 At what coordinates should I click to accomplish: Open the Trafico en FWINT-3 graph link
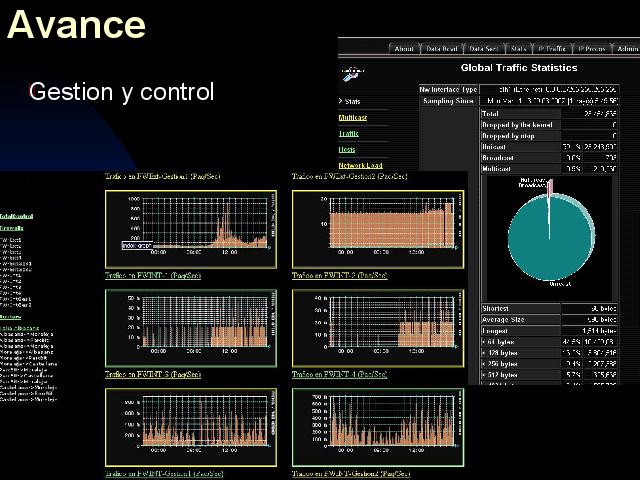[x=152, y=374]
